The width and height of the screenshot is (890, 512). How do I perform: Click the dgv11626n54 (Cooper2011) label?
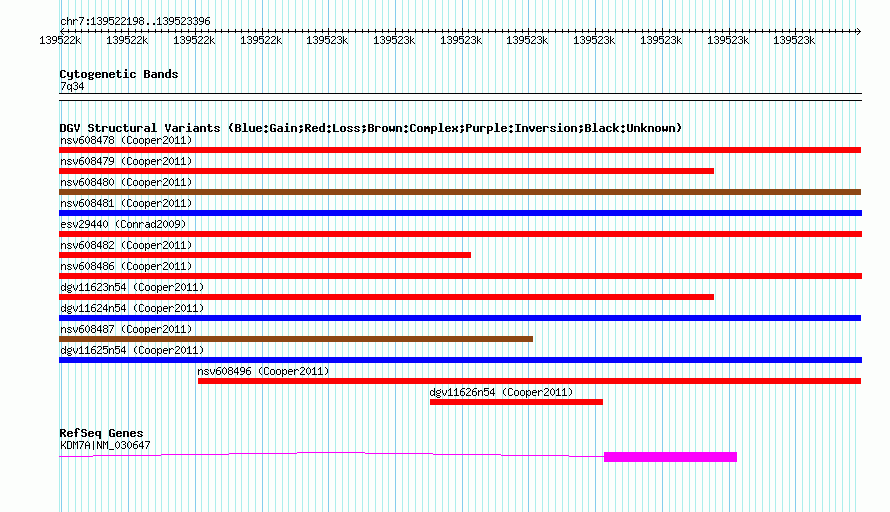click(501, 392)
